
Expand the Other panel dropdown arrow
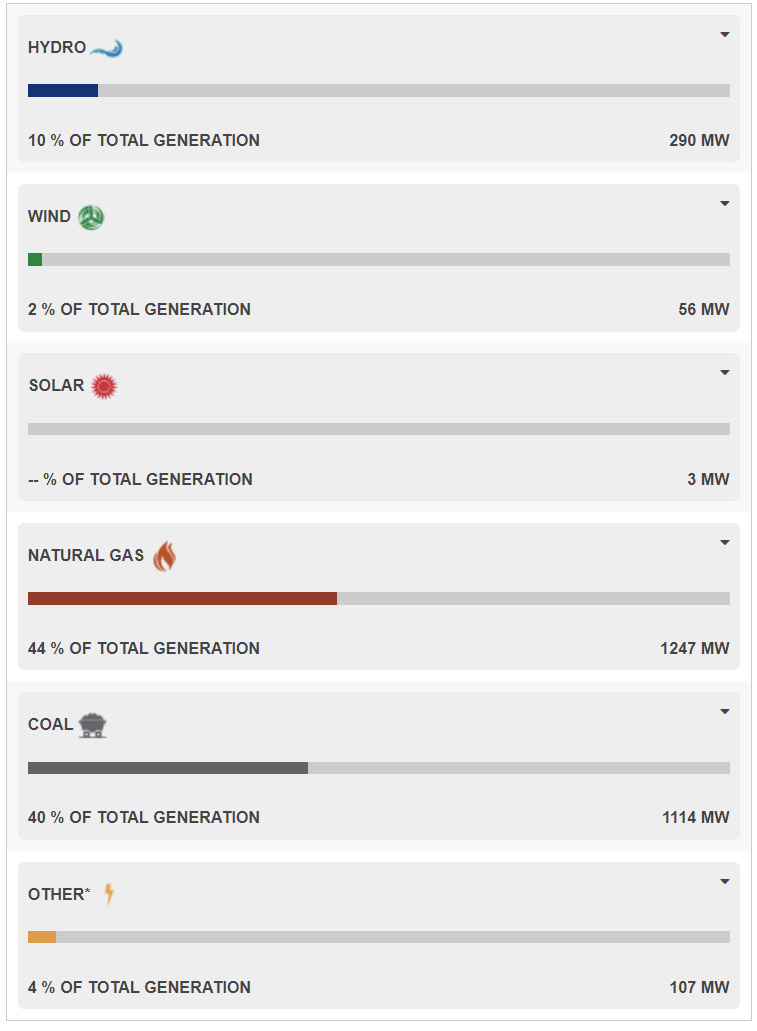[x=725, y=882]
